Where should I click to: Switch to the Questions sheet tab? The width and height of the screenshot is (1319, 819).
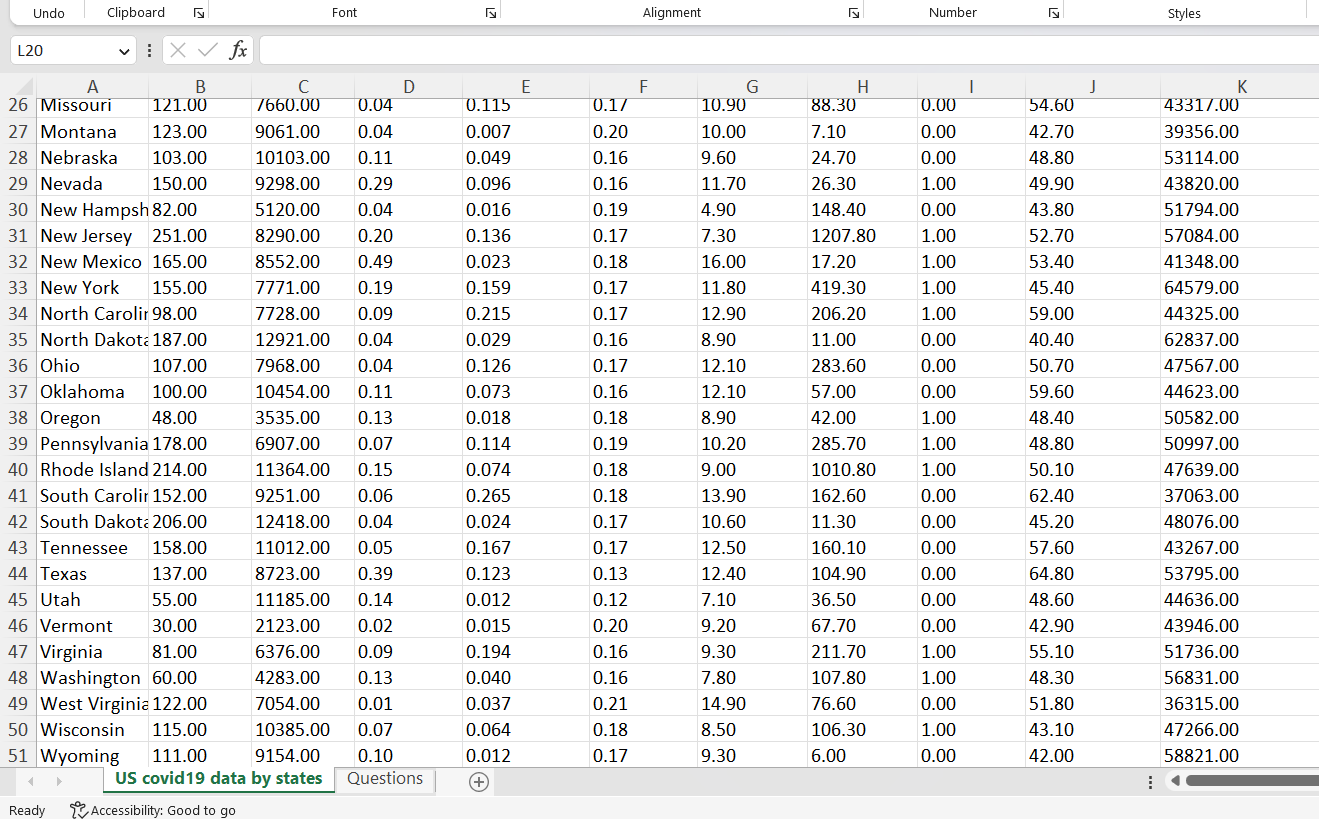pyautogui.click(x=384, y=778)
